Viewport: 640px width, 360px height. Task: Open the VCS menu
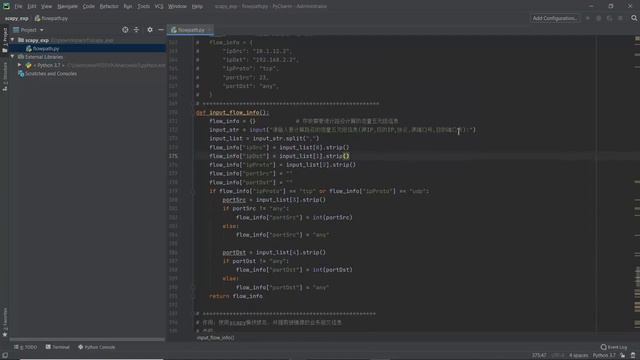(x=159, y=7)
